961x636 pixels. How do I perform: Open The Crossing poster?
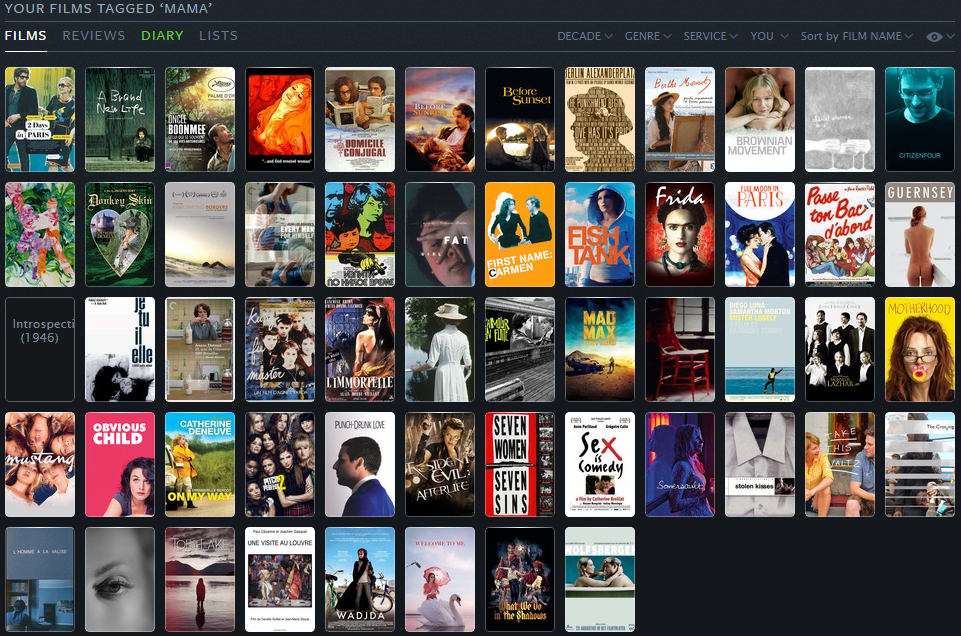[x=920, y=464]
